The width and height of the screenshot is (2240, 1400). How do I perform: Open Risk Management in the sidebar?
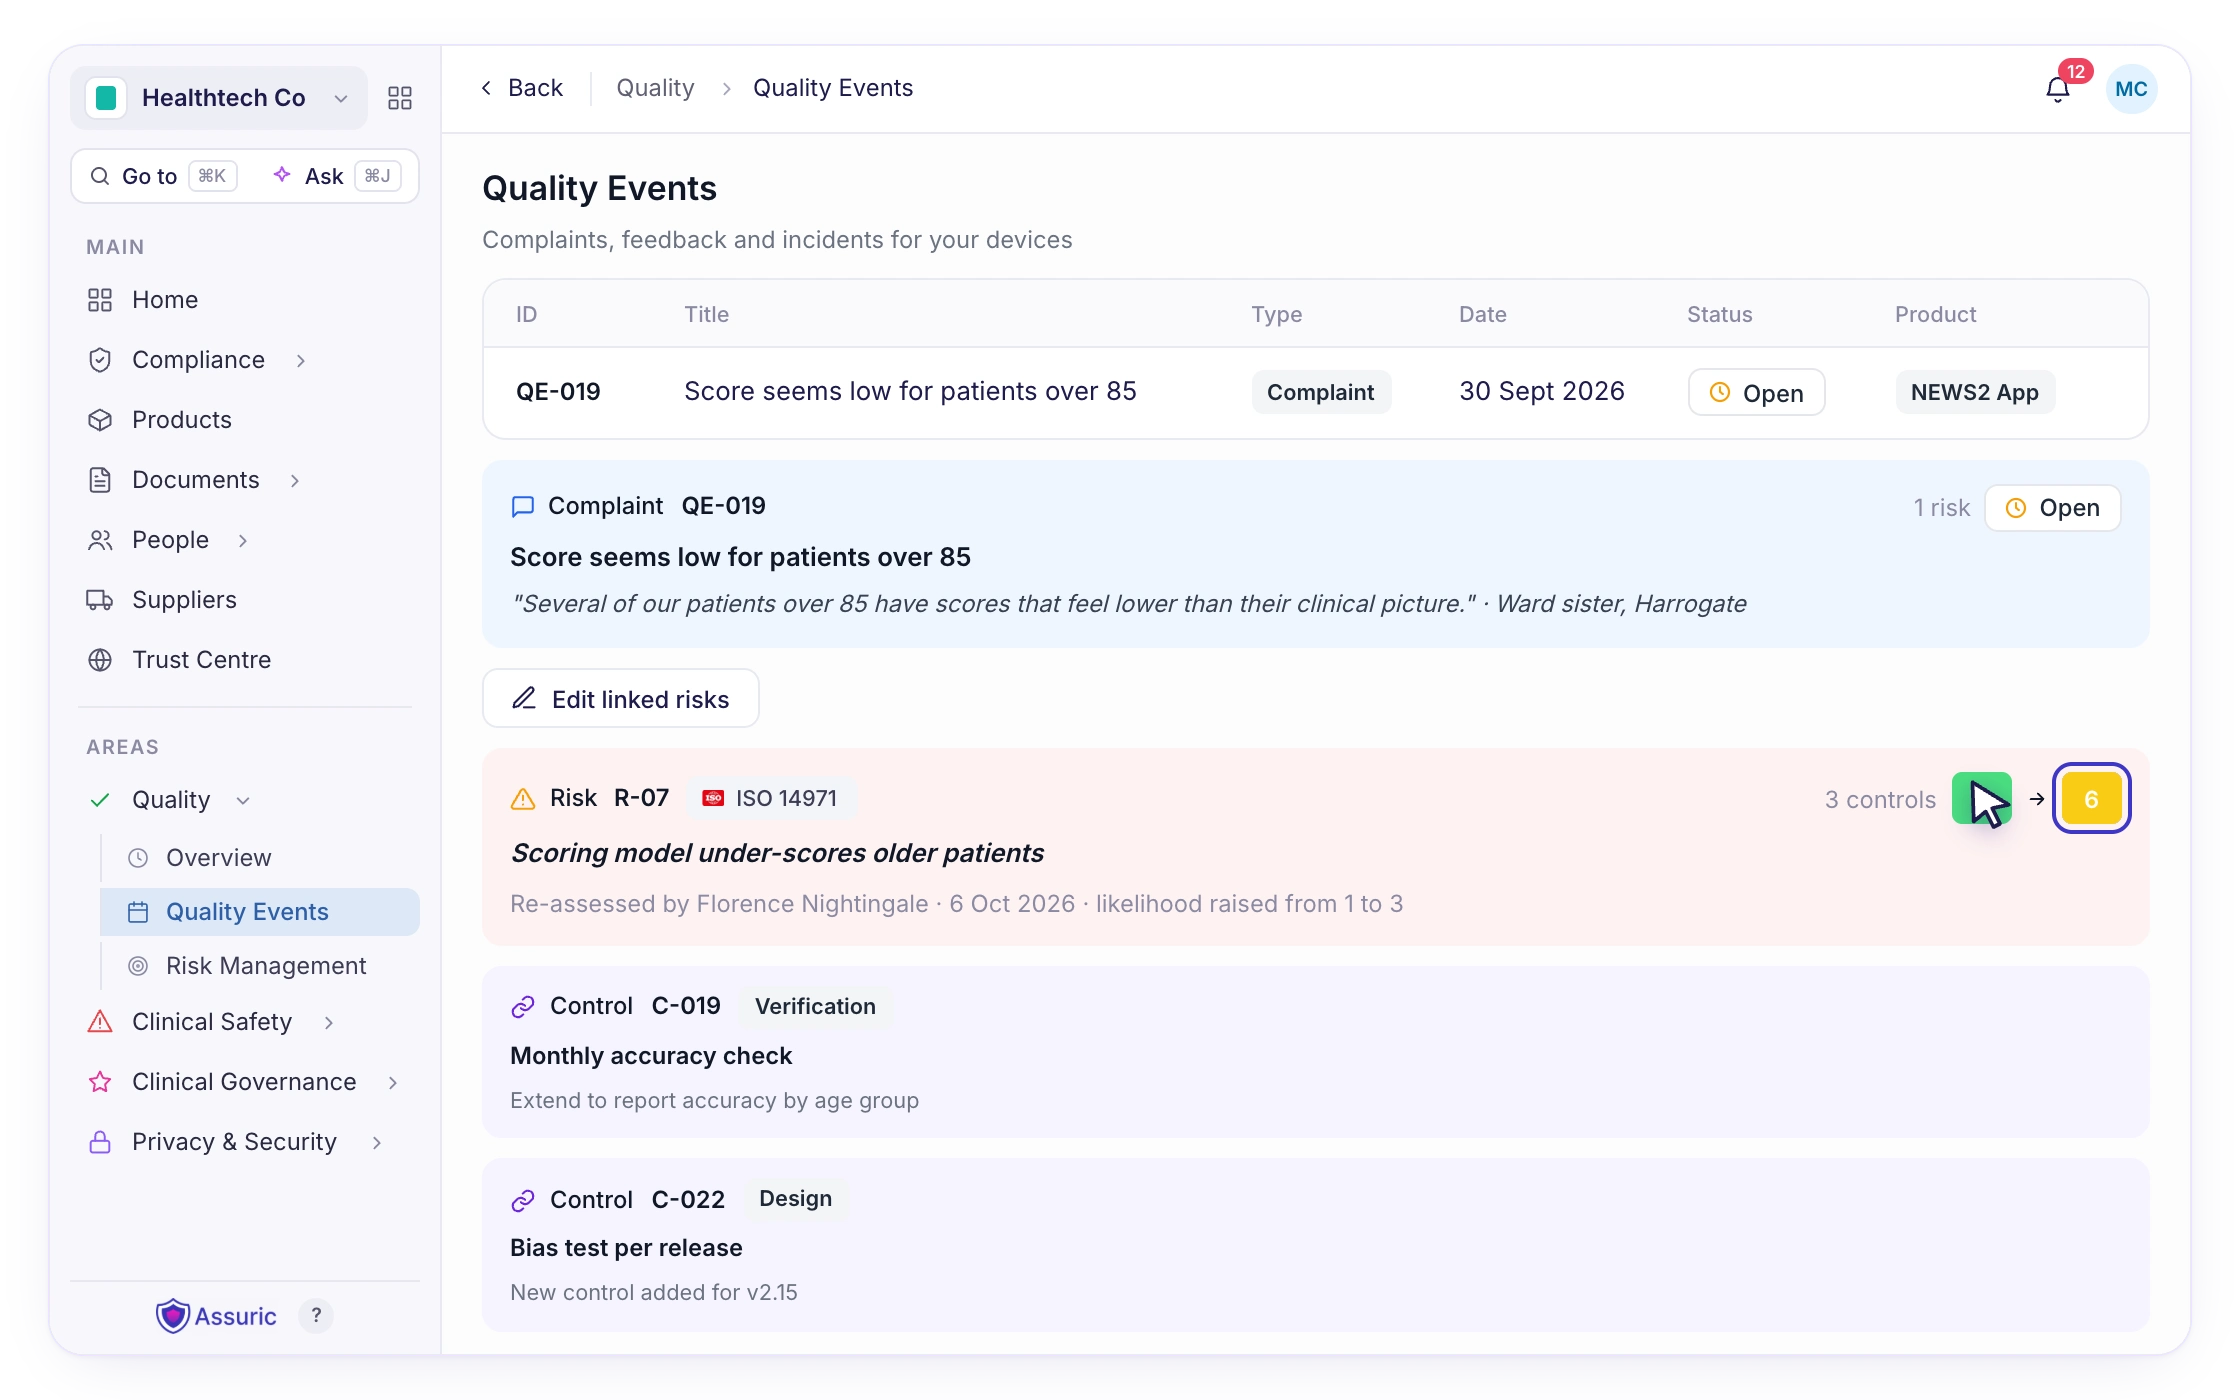tap(260, 966)
